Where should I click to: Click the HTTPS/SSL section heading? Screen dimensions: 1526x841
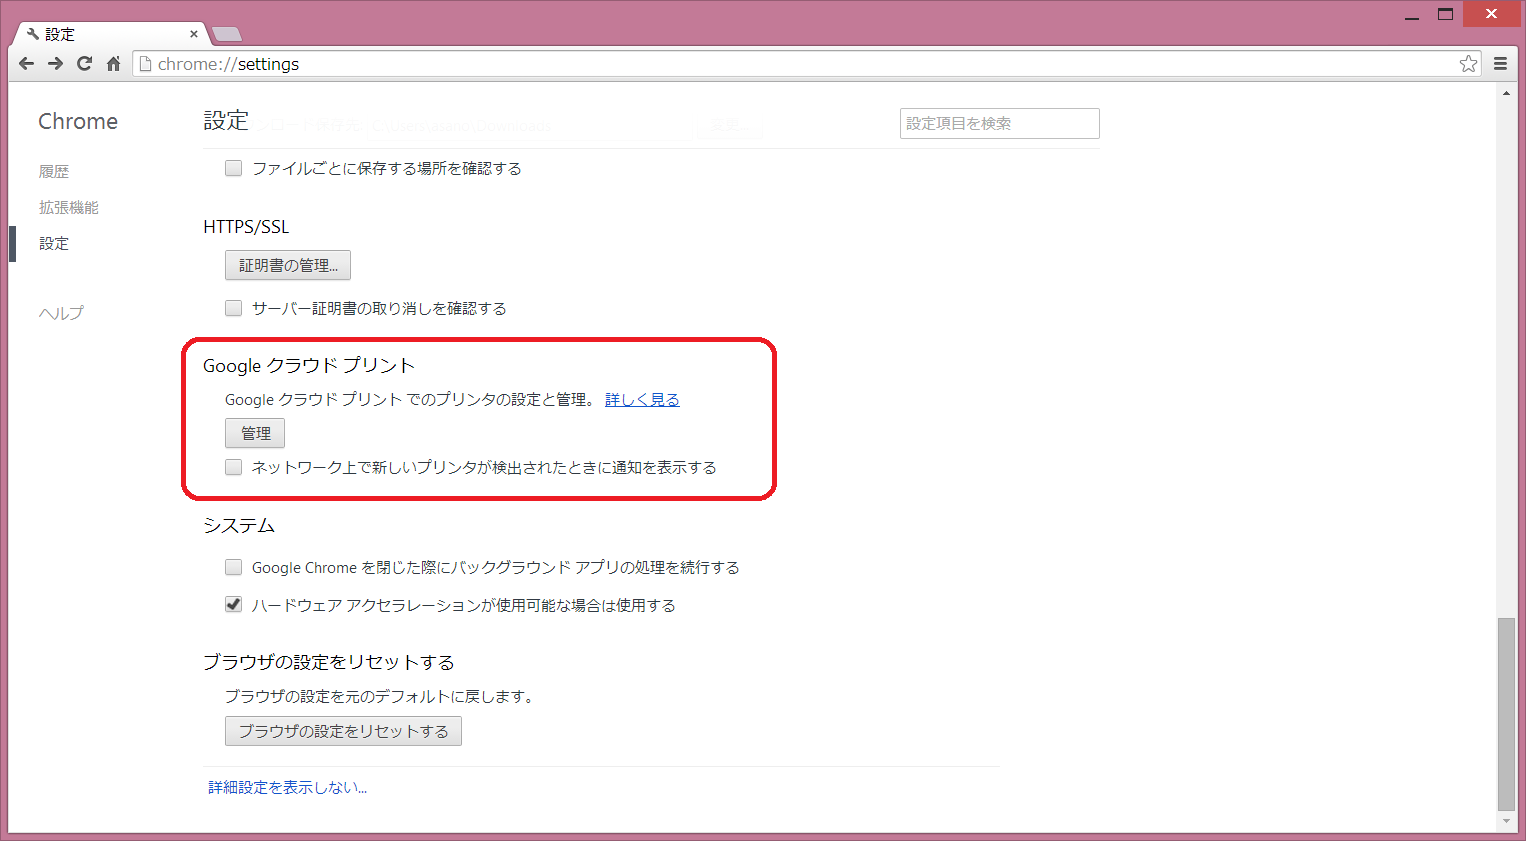pos(246,227)
